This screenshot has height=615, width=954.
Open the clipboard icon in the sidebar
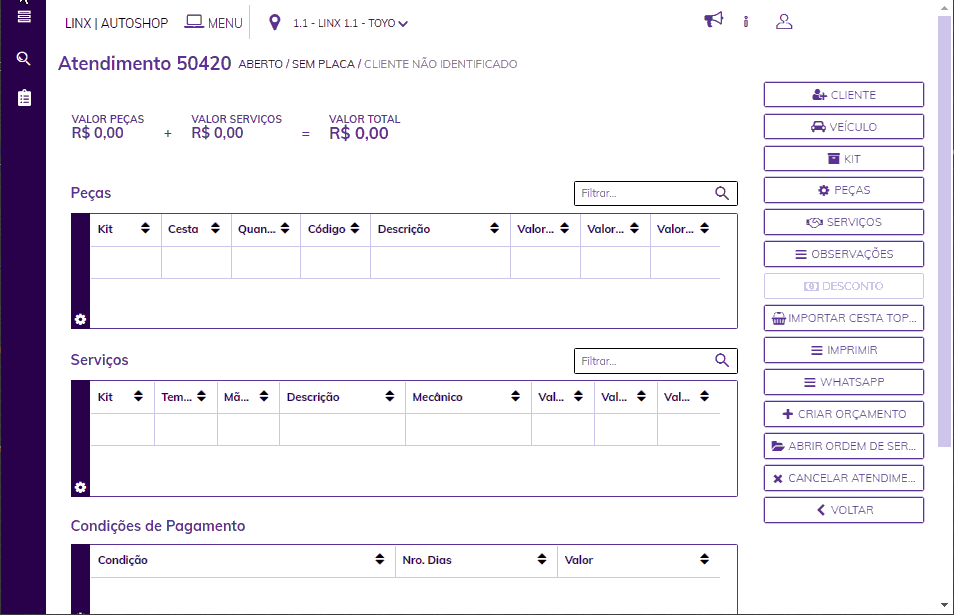click(24, 98)
